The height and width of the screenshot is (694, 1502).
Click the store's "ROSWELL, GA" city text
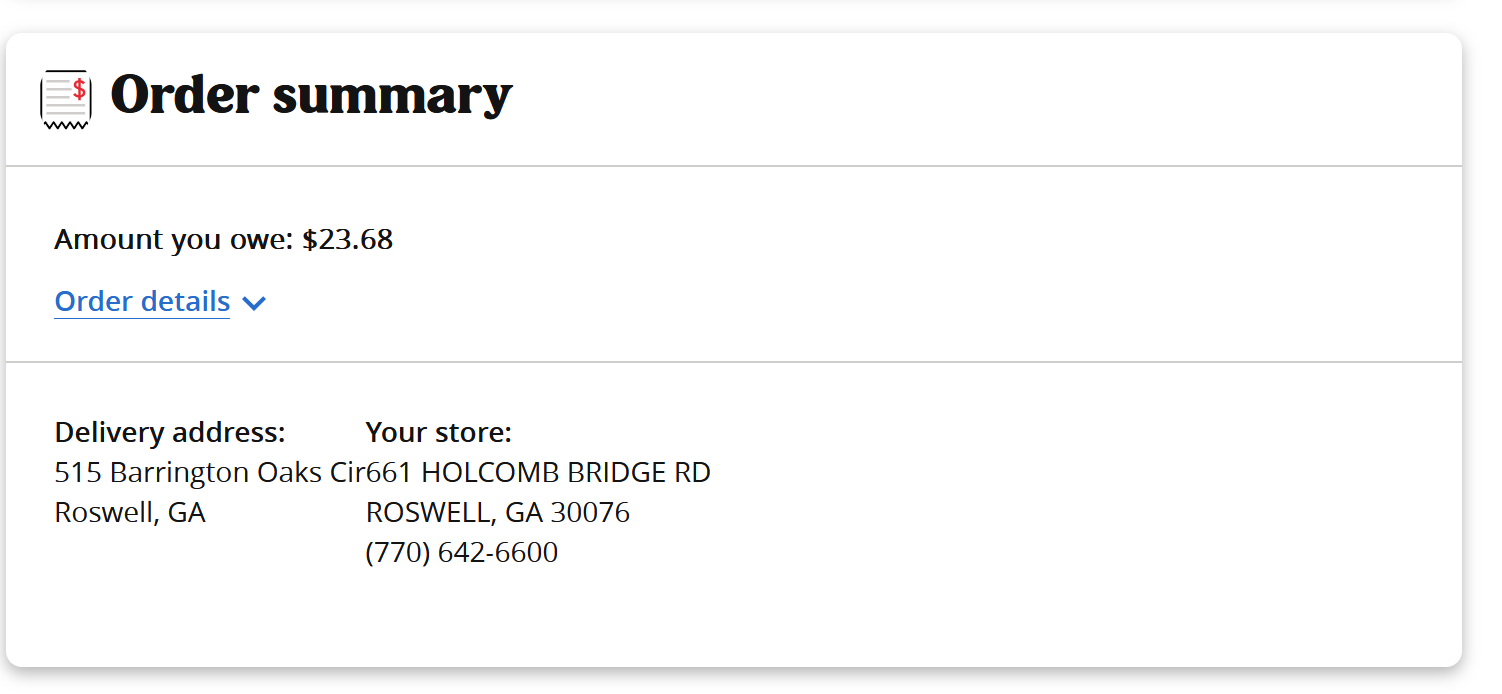454,512
